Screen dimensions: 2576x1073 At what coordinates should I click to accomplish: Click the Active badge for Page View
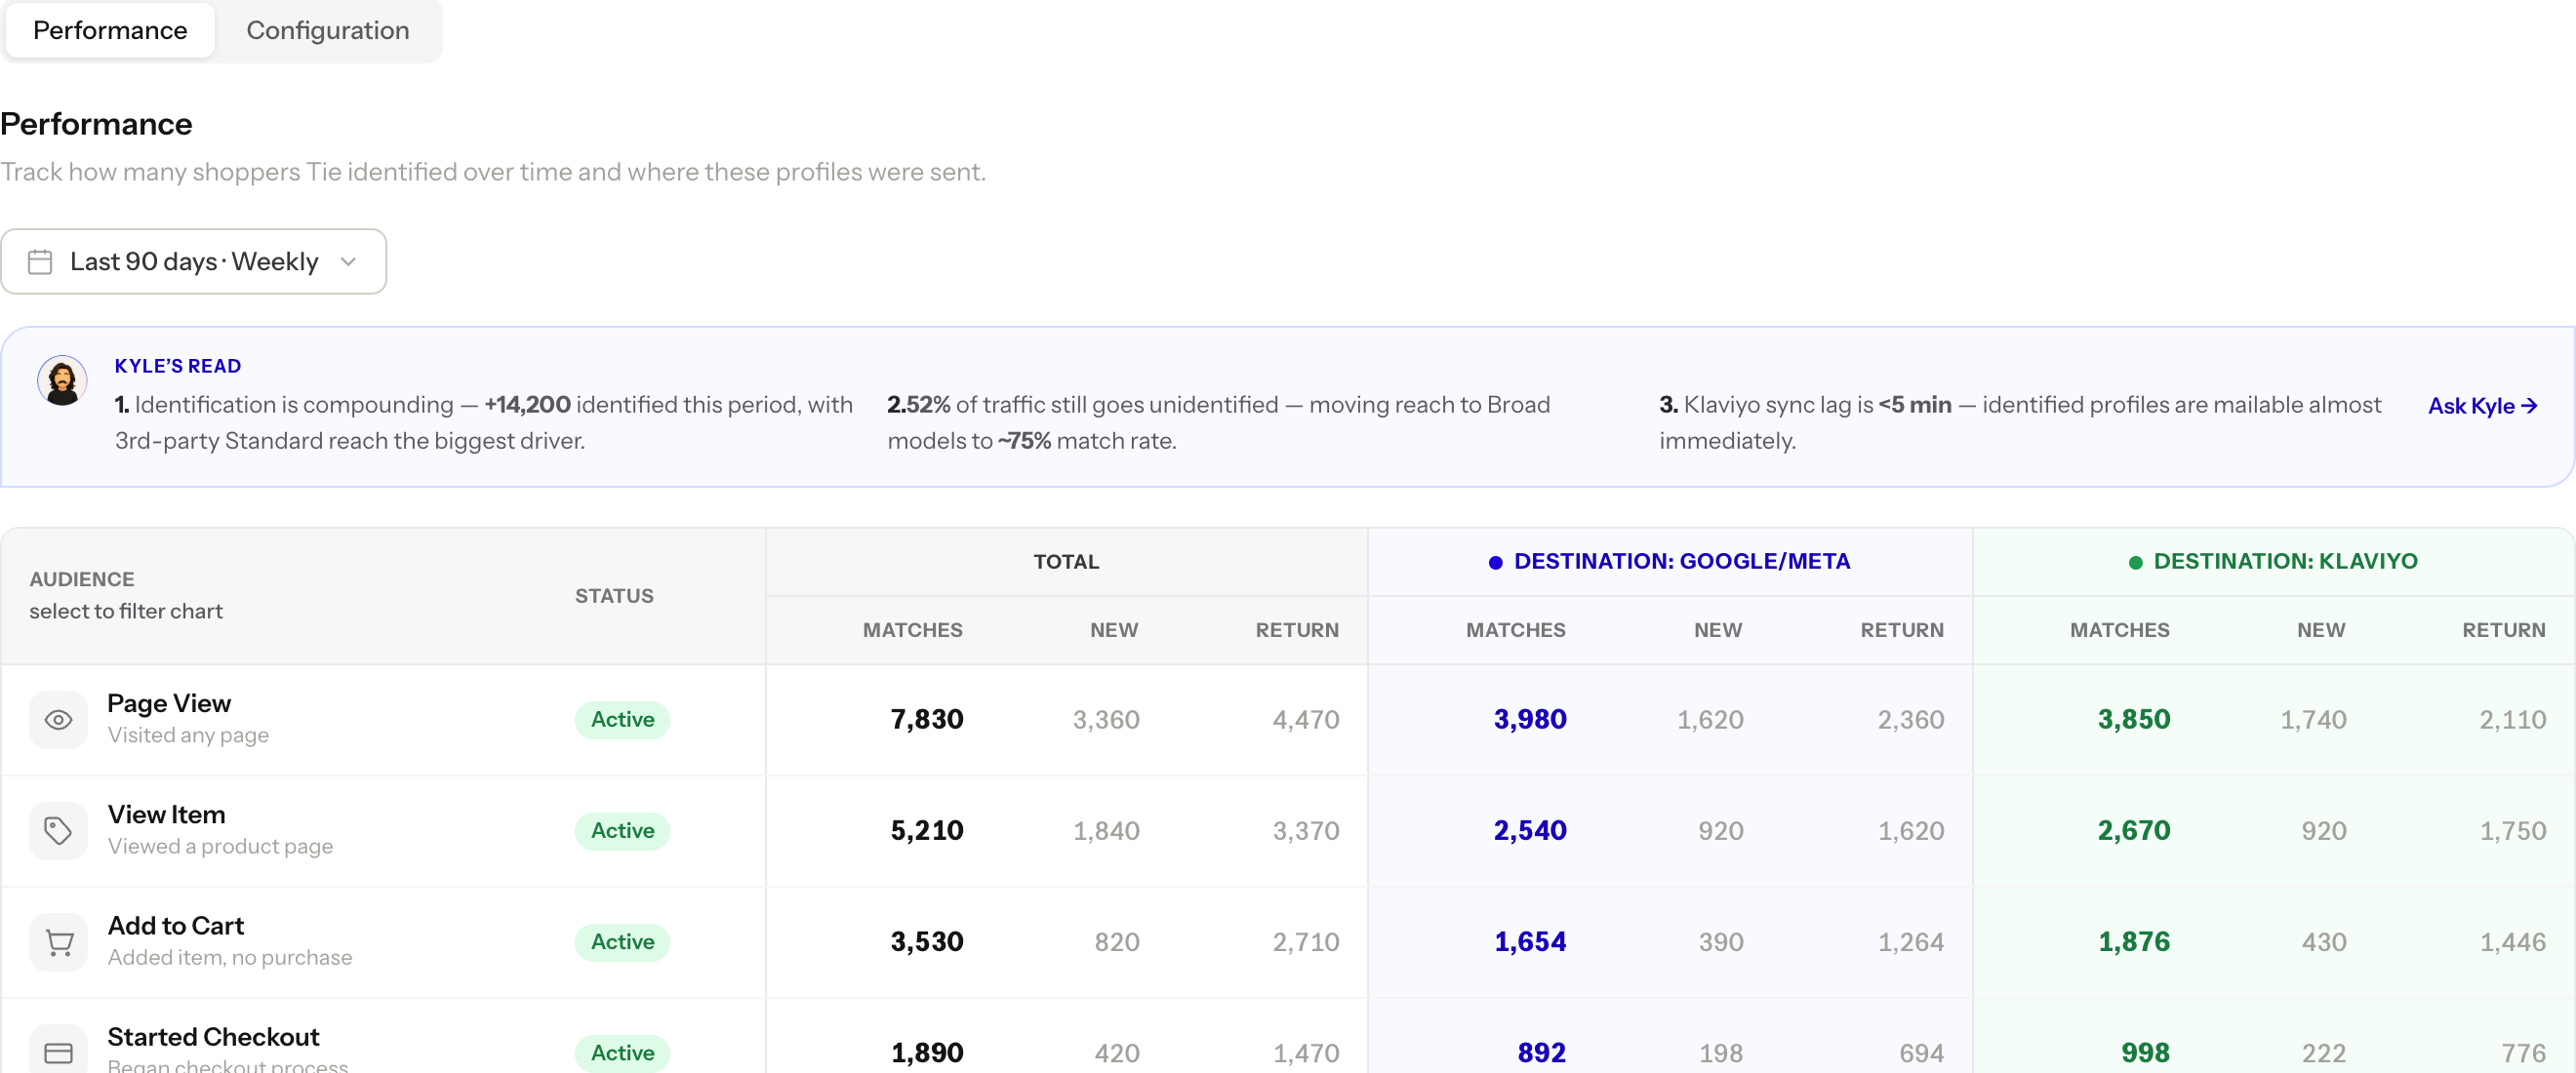(x=622, y=719)
